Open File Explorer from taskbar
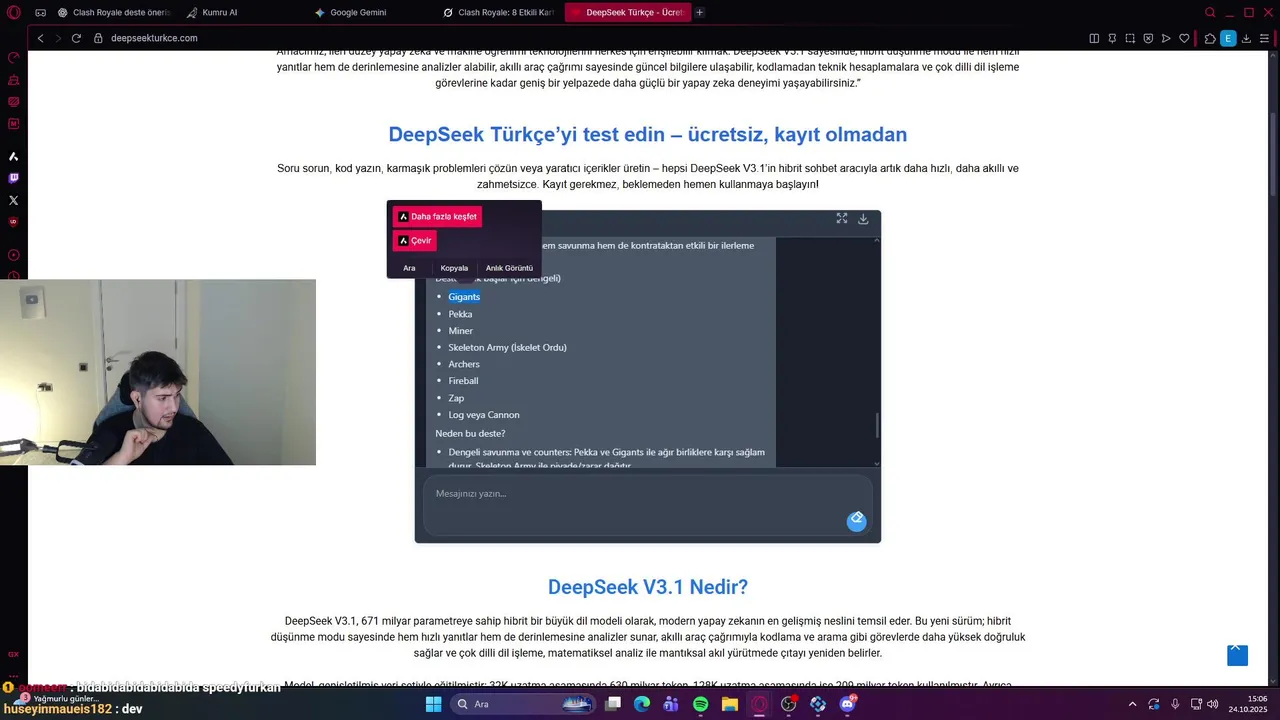Screen dimensions: 1280x720 (x=730, y=704)
